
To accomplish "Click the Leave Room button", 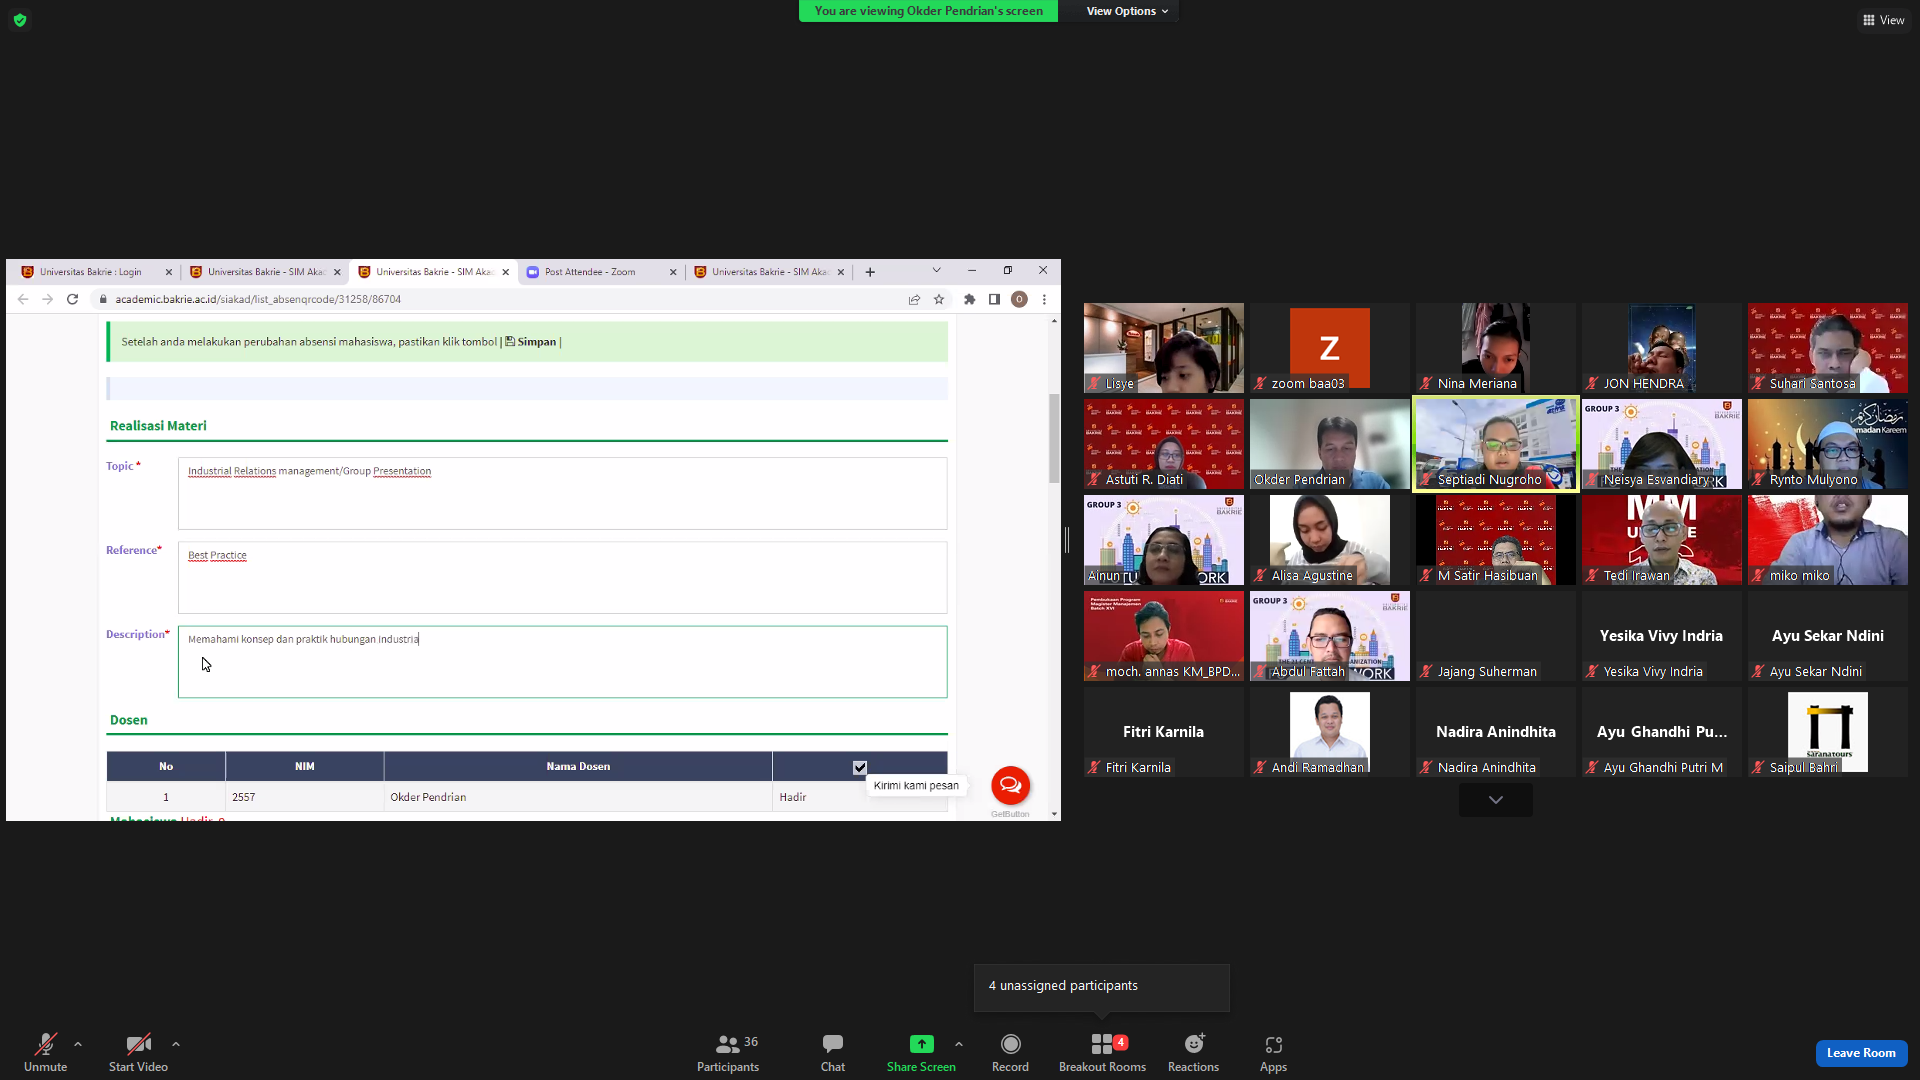I will coord(1861,1053).
